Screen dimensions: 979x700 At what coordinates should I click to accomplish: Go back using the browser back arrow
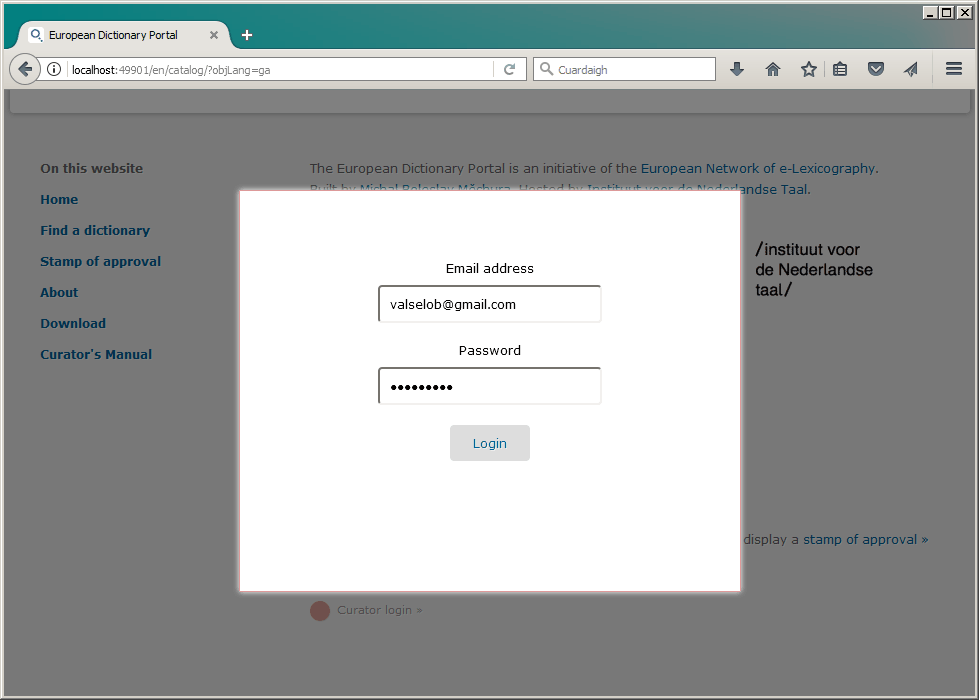[x=25, y=69]
